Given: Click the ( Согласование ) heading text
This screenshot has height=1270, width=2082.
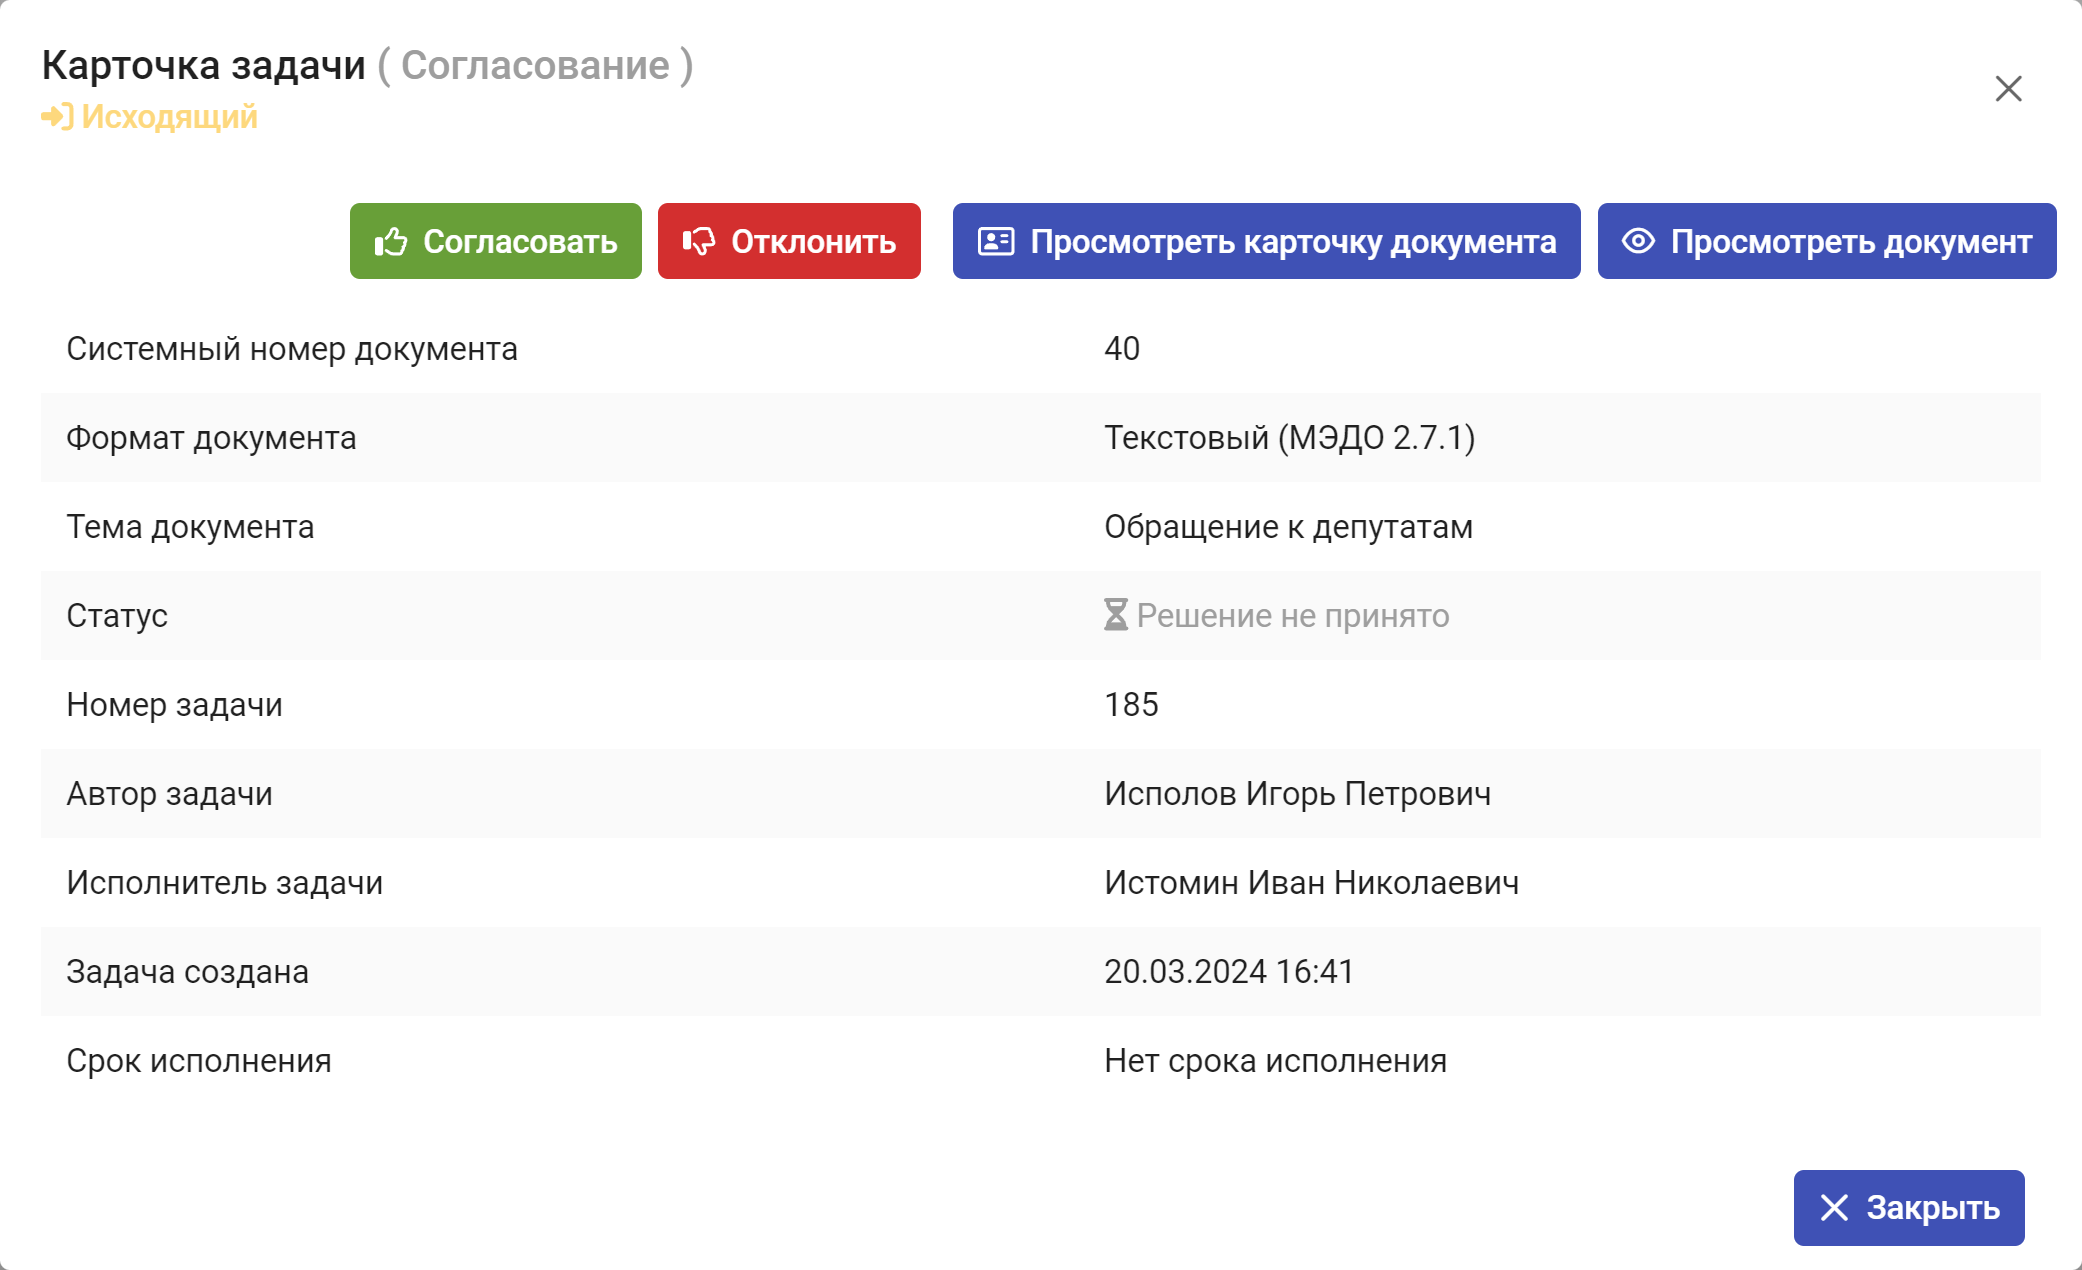Looking at the screenshot, I should [535, 65].
